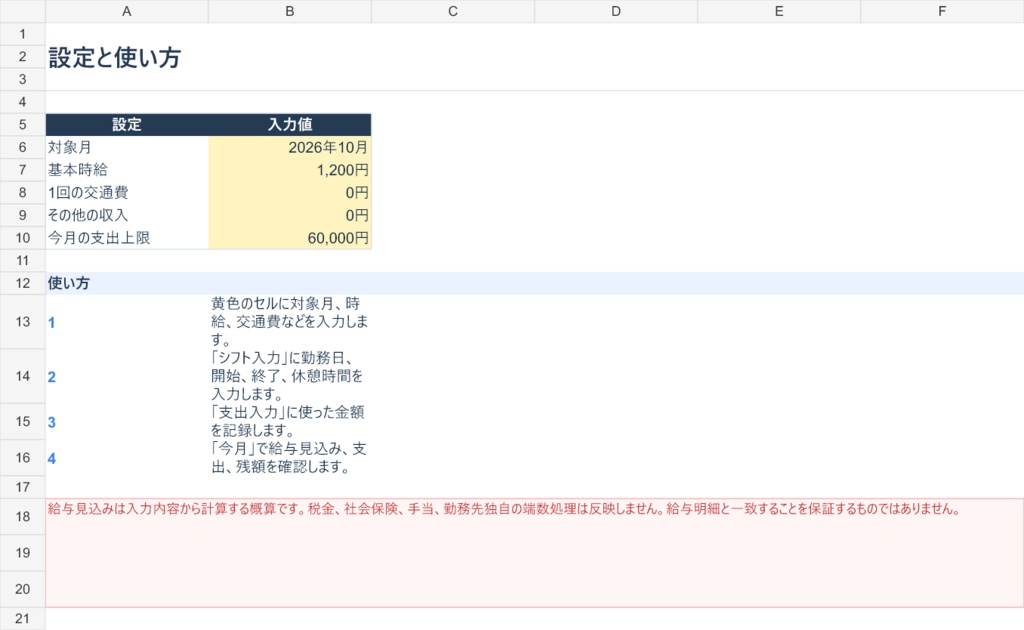Select the 0円 cell beside その他の収入

(x=290, y=215)
